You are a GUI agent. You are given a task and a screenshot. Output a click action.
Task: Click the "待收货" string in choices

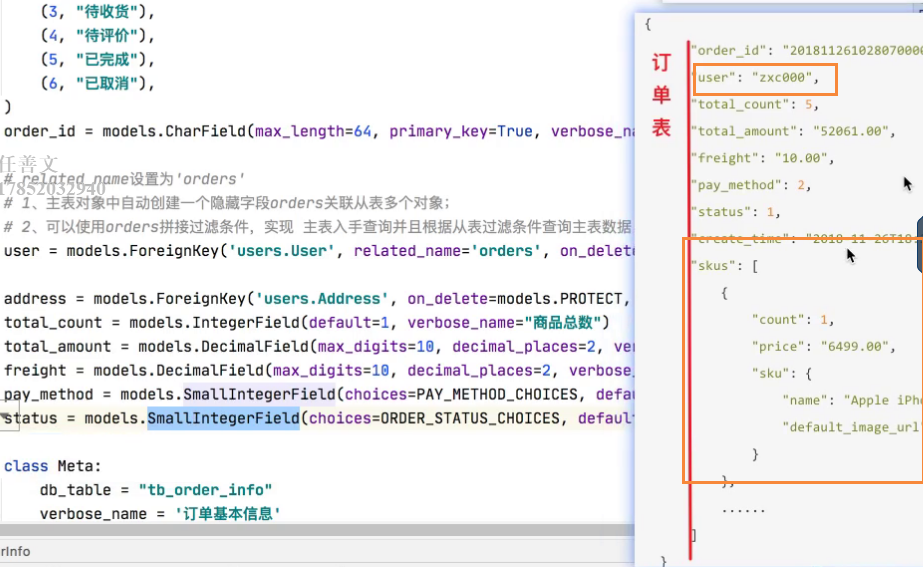107,11
